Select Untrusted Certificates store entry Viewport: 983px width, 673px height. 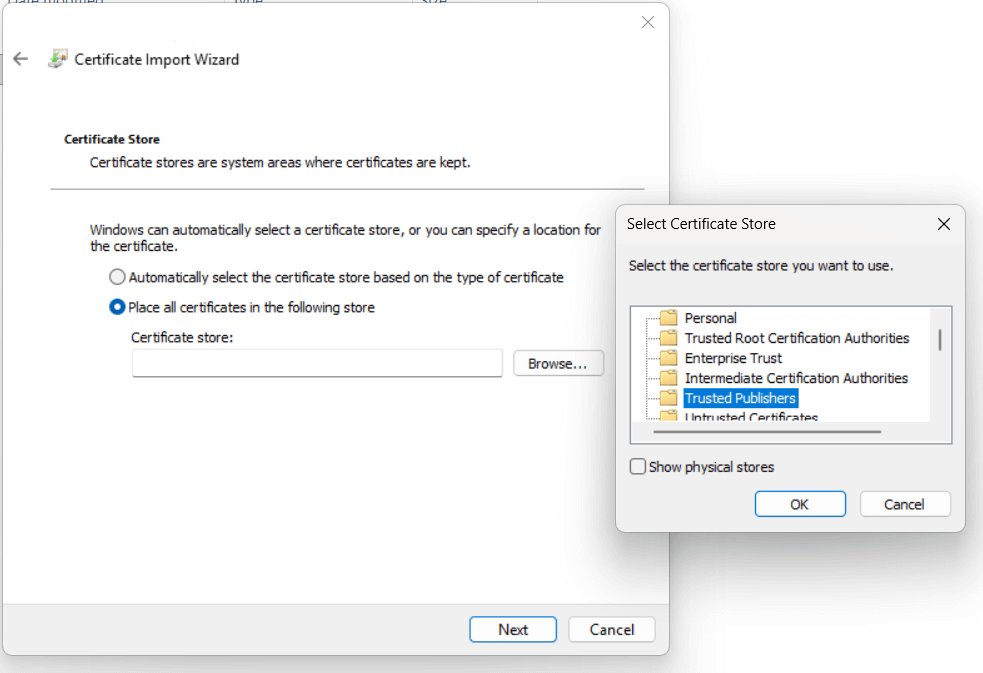(x=751, y=417)
